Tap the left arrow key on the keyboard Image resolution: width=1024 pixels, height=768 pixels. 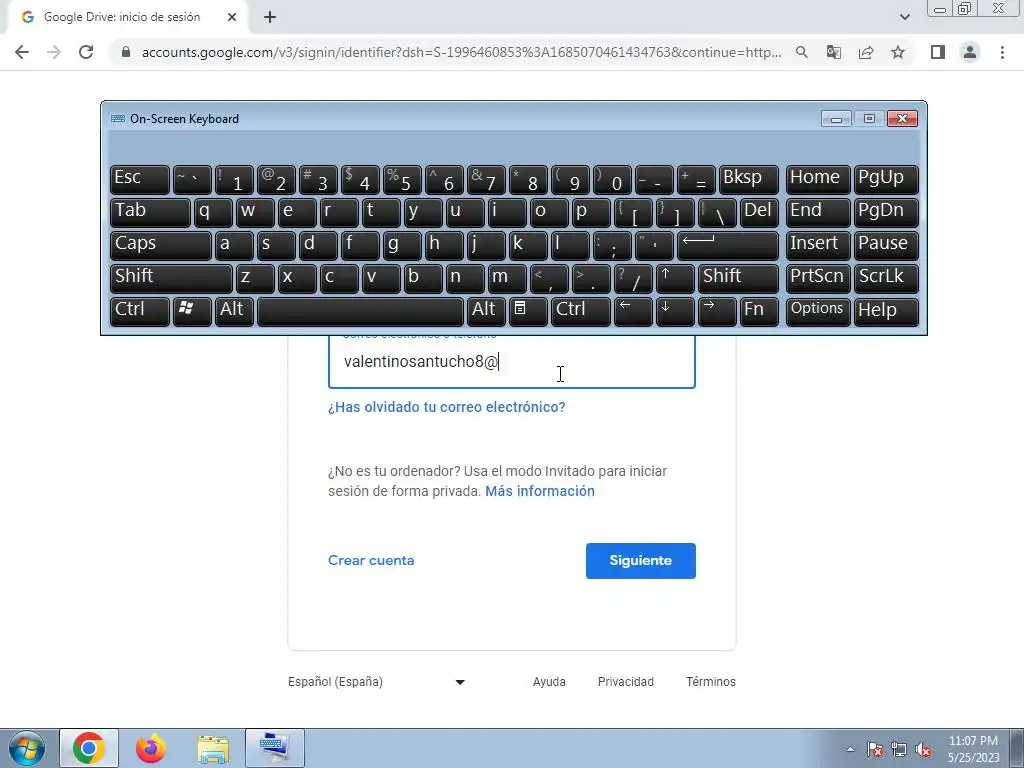pos(633,311)
